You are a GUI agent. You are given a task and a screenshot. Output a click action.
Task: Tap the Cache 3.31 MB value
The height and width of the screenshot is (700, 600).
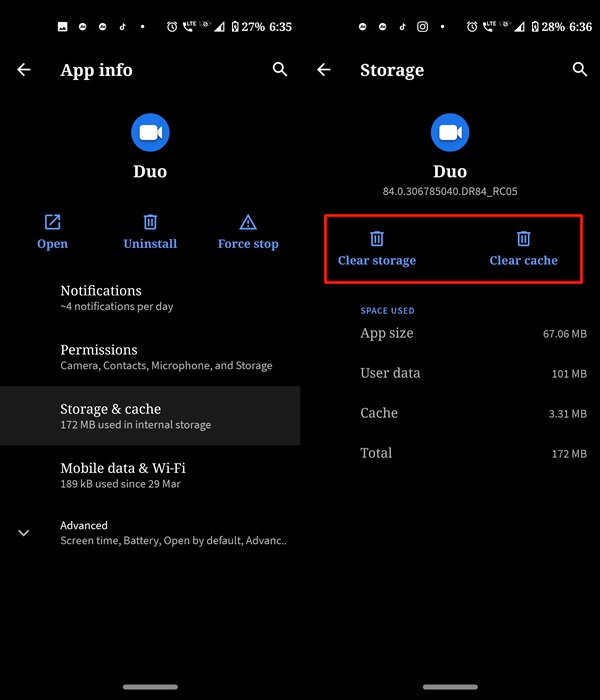[x=567, y=414]
